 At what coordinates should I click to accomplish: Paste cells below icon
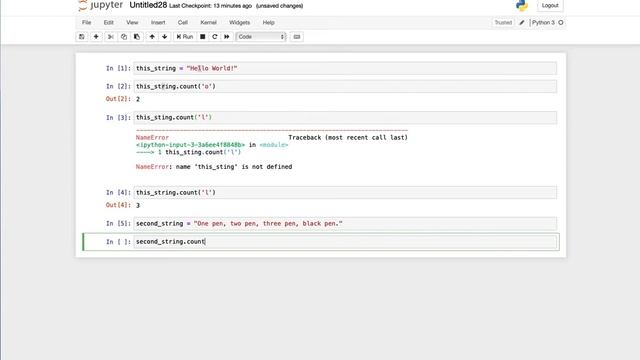[137, 37]
